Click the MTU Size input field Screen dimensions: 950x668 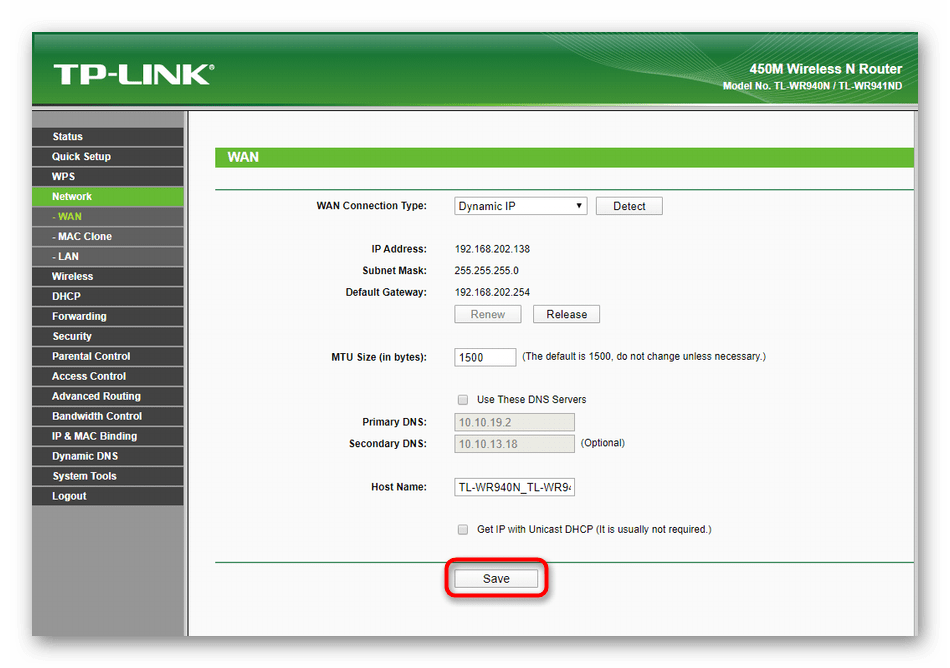(485, 357)
